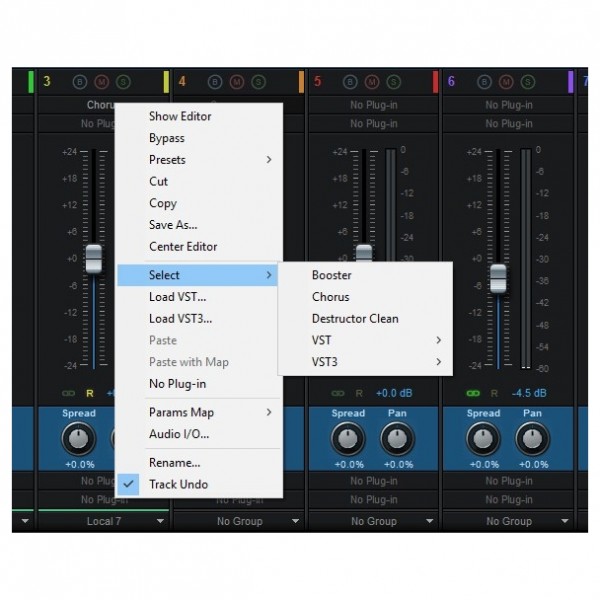Viewport: 600px width, 600px height.
Task: Open No Group dropdown on track 4
Action: click(239, 521)
